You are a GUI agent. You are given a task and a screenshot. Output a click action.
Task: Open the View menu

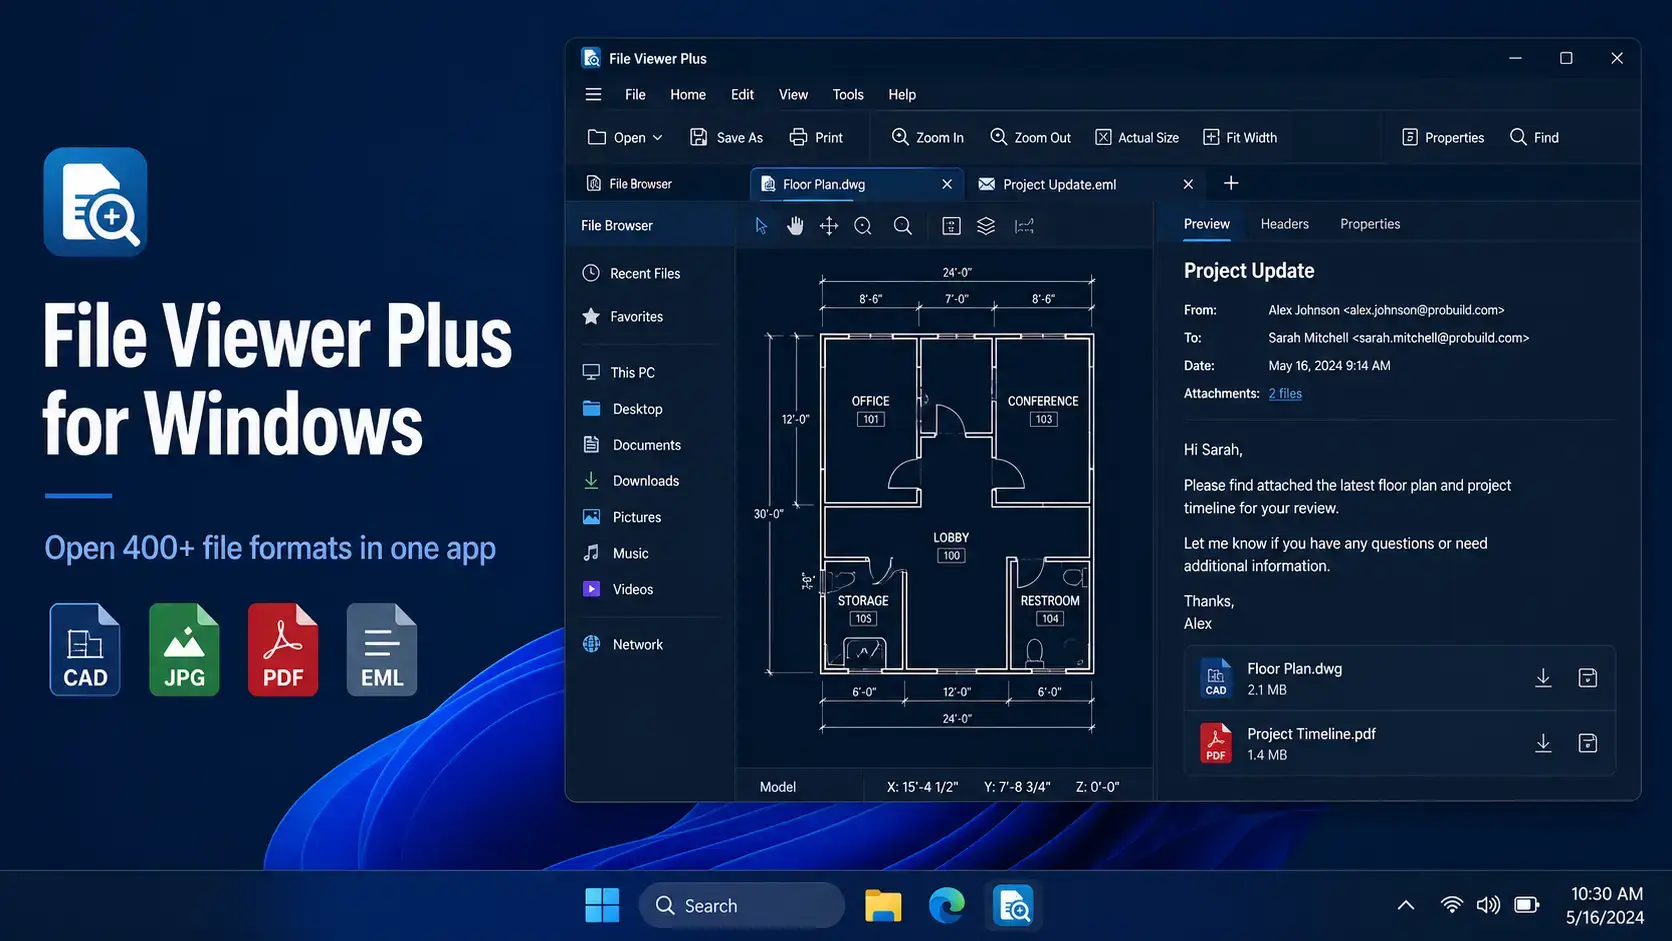(793, 94)
